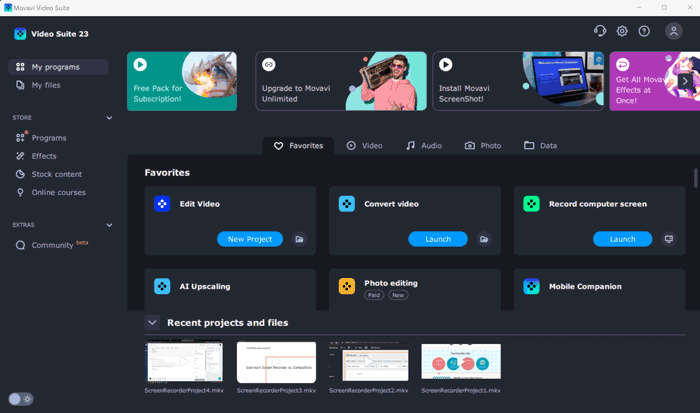700x413 pixels.
Task: Open file folder icon in Convert video card
Action: coord(484,239)
